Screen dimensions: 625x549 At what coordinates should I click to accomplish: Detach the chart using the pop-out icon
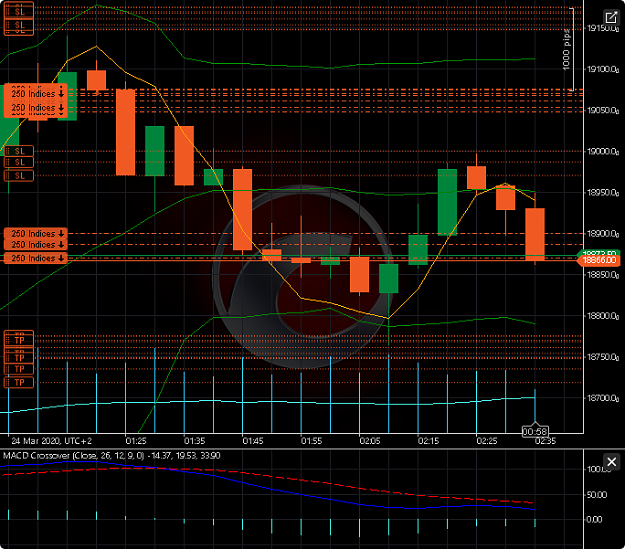[x=611, y=18]
